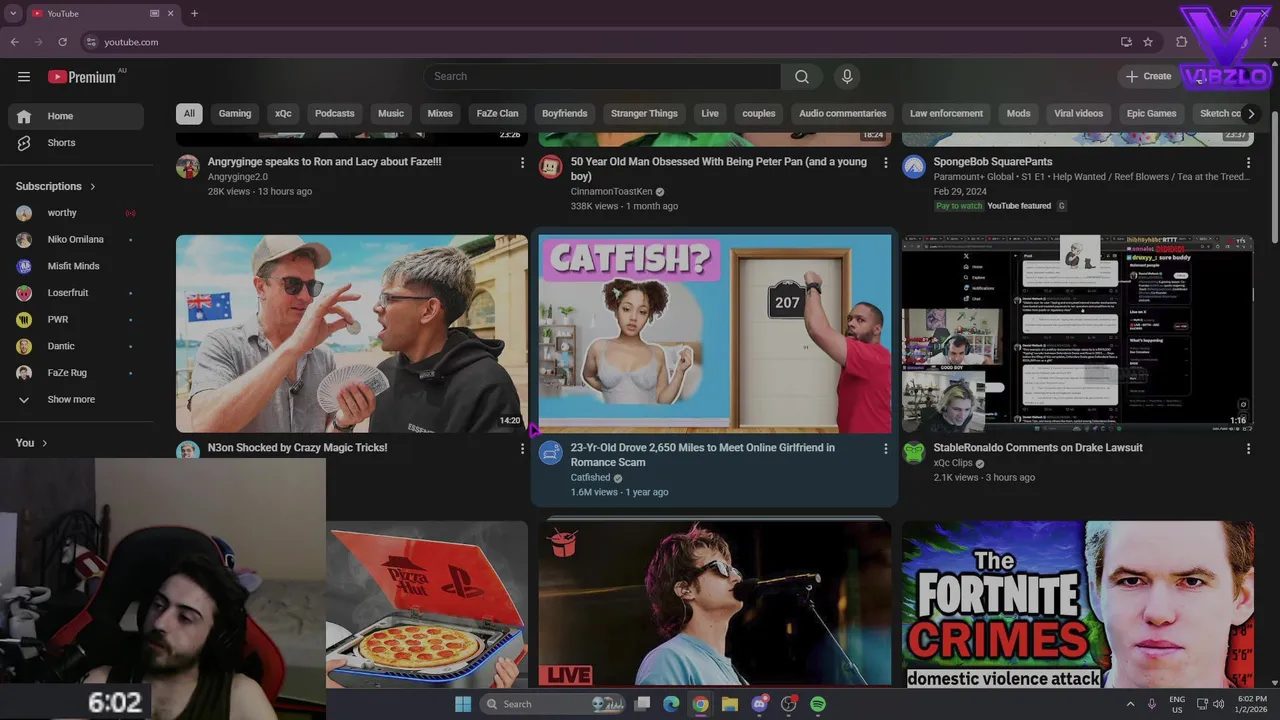
Task: Select the Mixes filter chip
Action: point(440,113)
